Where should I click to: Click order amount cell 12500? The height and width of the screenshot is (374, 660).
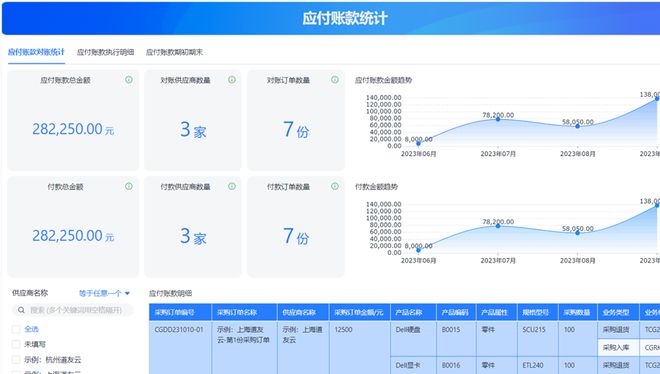pos(359,347)
